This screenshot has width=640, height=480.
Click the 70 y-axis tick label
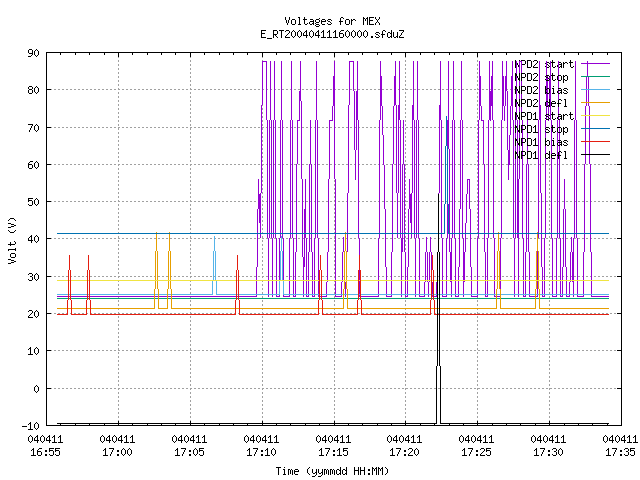(33, 128)
